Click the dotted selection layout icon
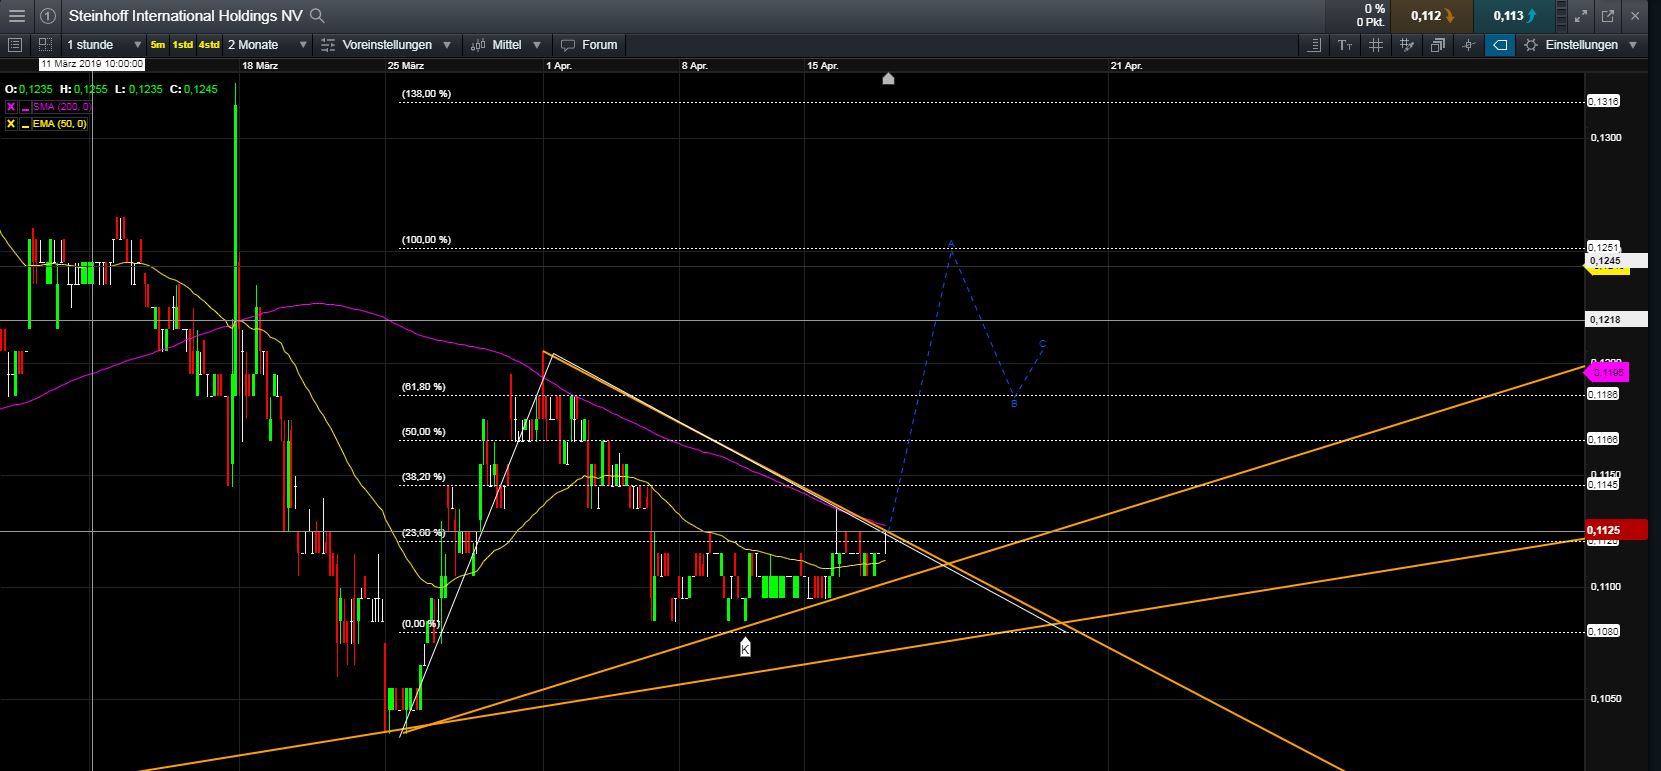The image size is (1661, 771). [x=46, y=45]
